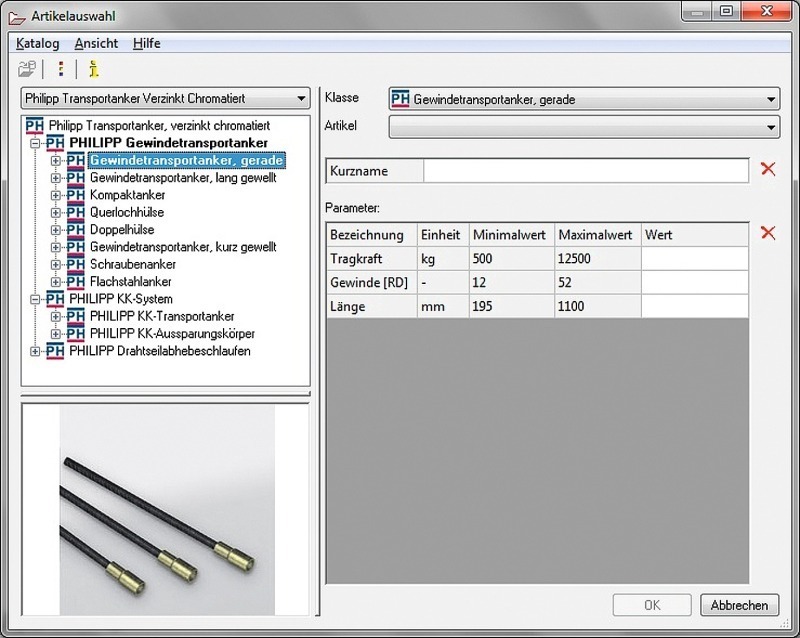Image resolution: width=800 pixels, height=638 pixels.
Task: Select Querlochhülse in the tree
Action: click(x=127, y=213)
